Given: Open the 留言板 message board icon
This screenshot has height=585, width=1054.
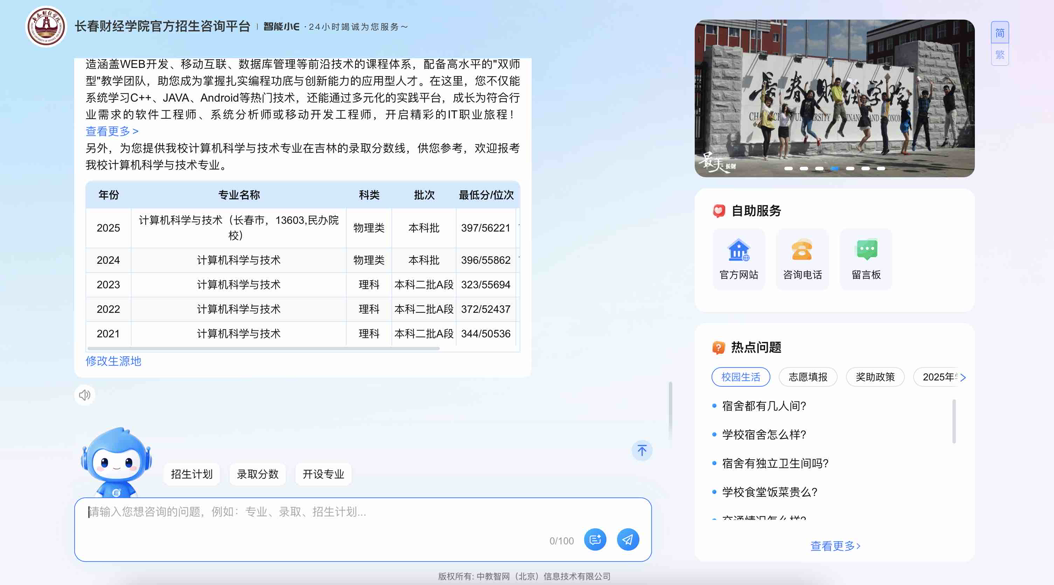Looking at the screenshot, I should 866,259.
